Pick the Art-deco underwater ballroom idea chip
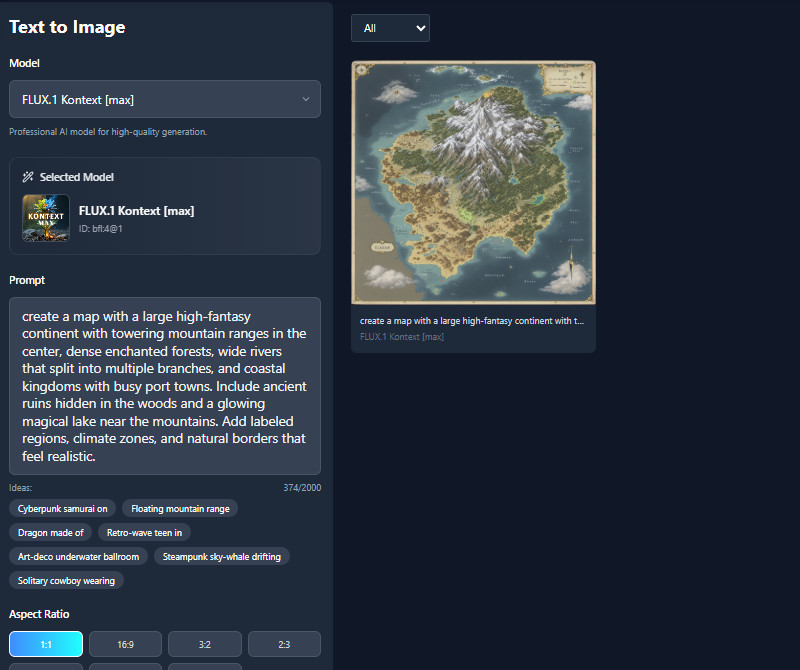 (x=79, y=557)
